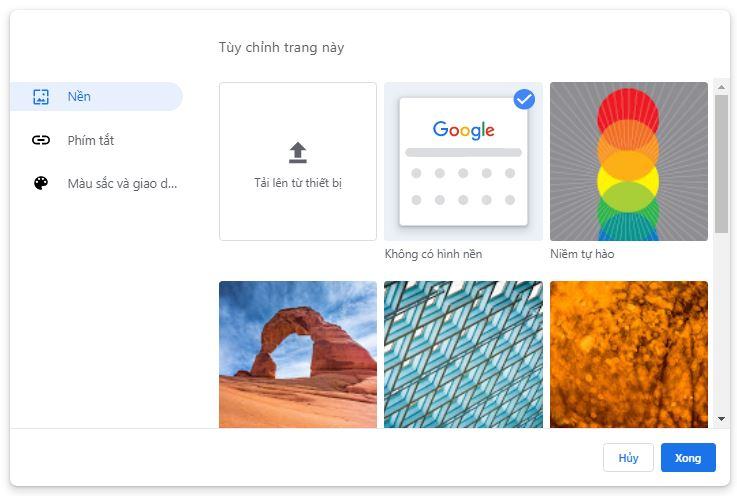The width and height of the screenshot is (737, 496).
Task: Click the Google logo in default preview
Action: 464,130
